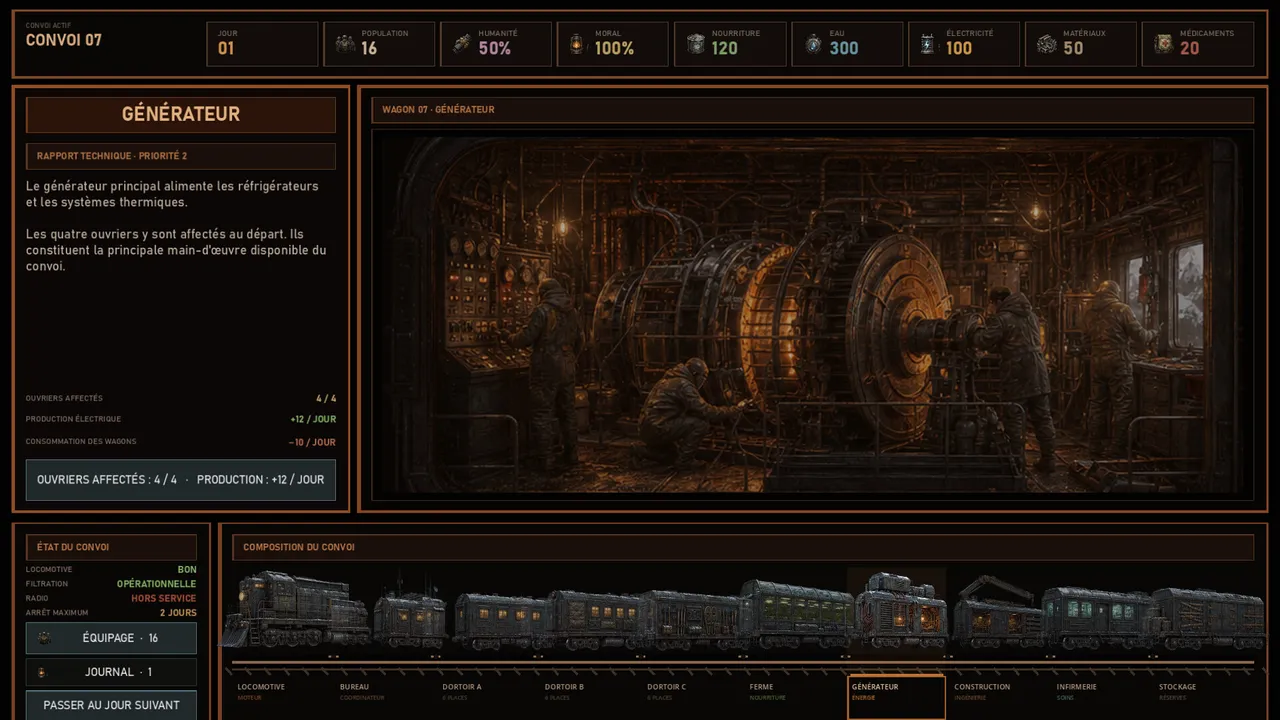The width and height of the screenshot is (1280, 720).
Task: Open the Bureau tab label
Action: (354, 687)
